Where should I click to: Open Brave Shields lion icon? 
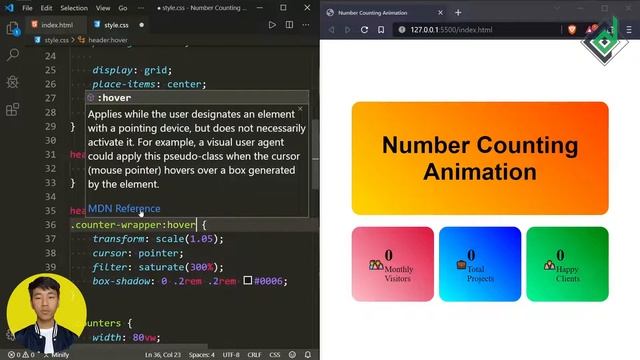click(572, 29)
